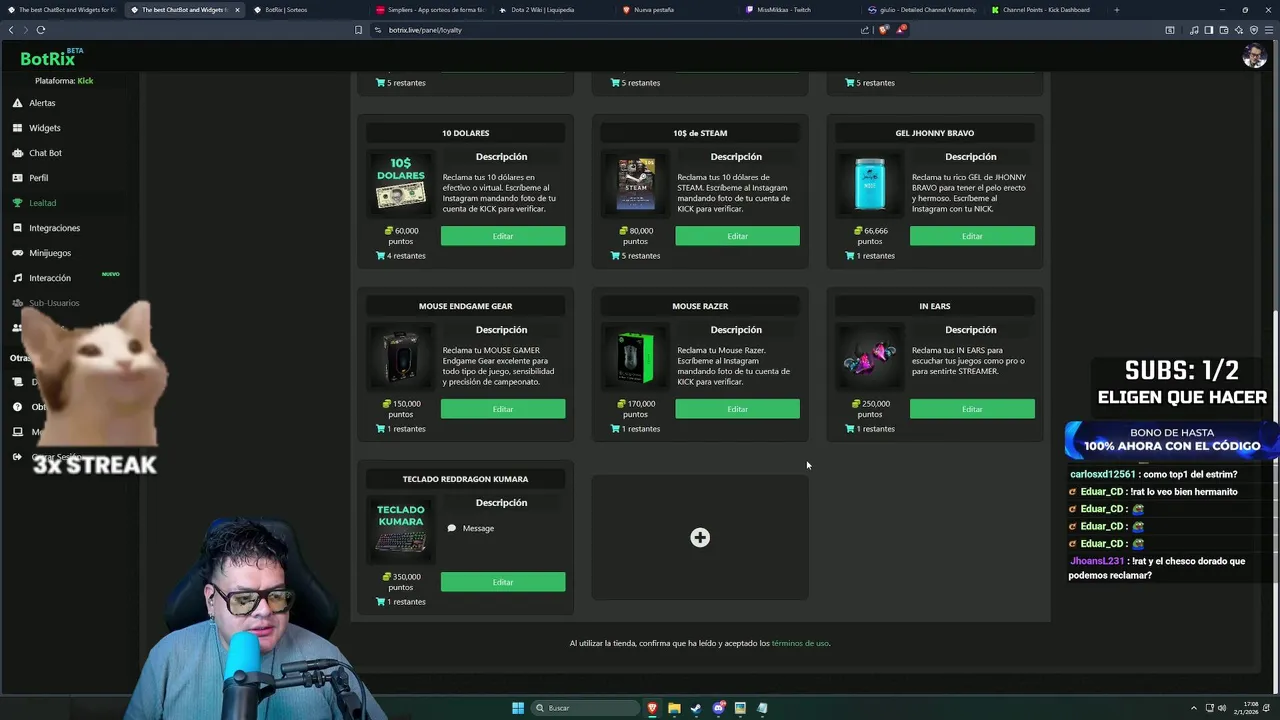Click the taskbar Buscar search box
1280x720 pixels.
(x=586, y=708)
